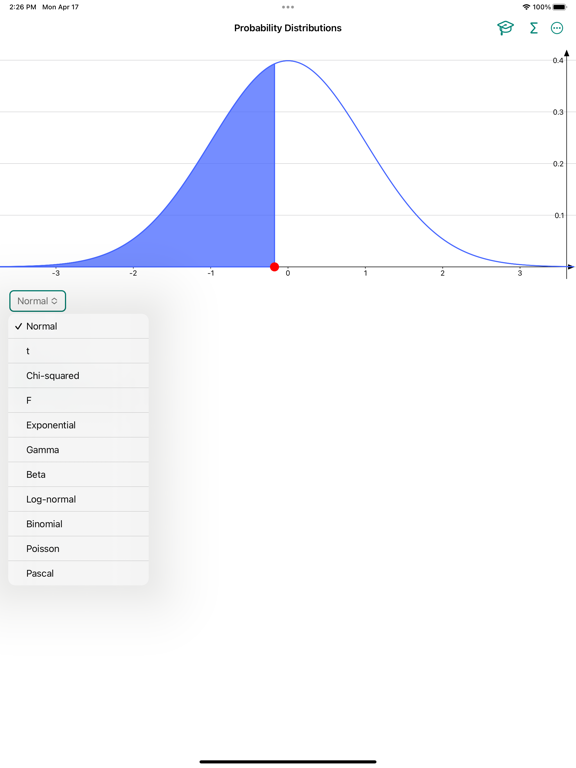Tap the sigma summation icon

coord(534,28)
